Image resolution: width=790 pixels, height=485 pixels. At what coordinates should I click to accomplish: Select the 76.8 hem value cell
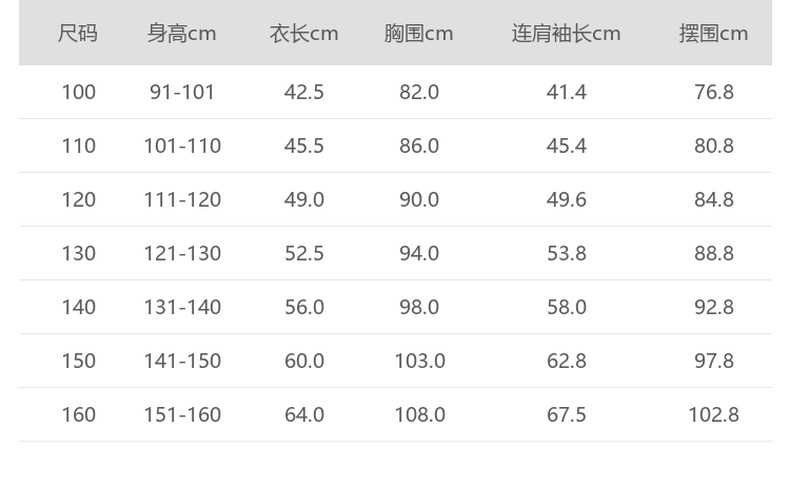point(714,92)
